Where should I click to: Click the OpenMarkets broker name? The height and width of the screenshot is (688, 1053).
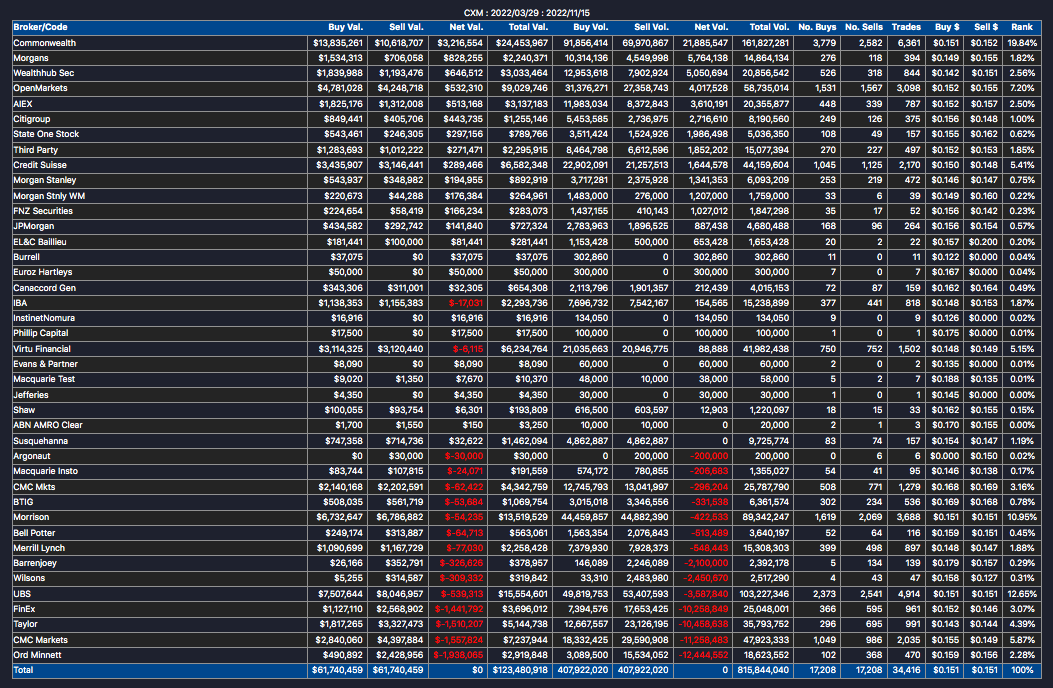pos(40,88)
